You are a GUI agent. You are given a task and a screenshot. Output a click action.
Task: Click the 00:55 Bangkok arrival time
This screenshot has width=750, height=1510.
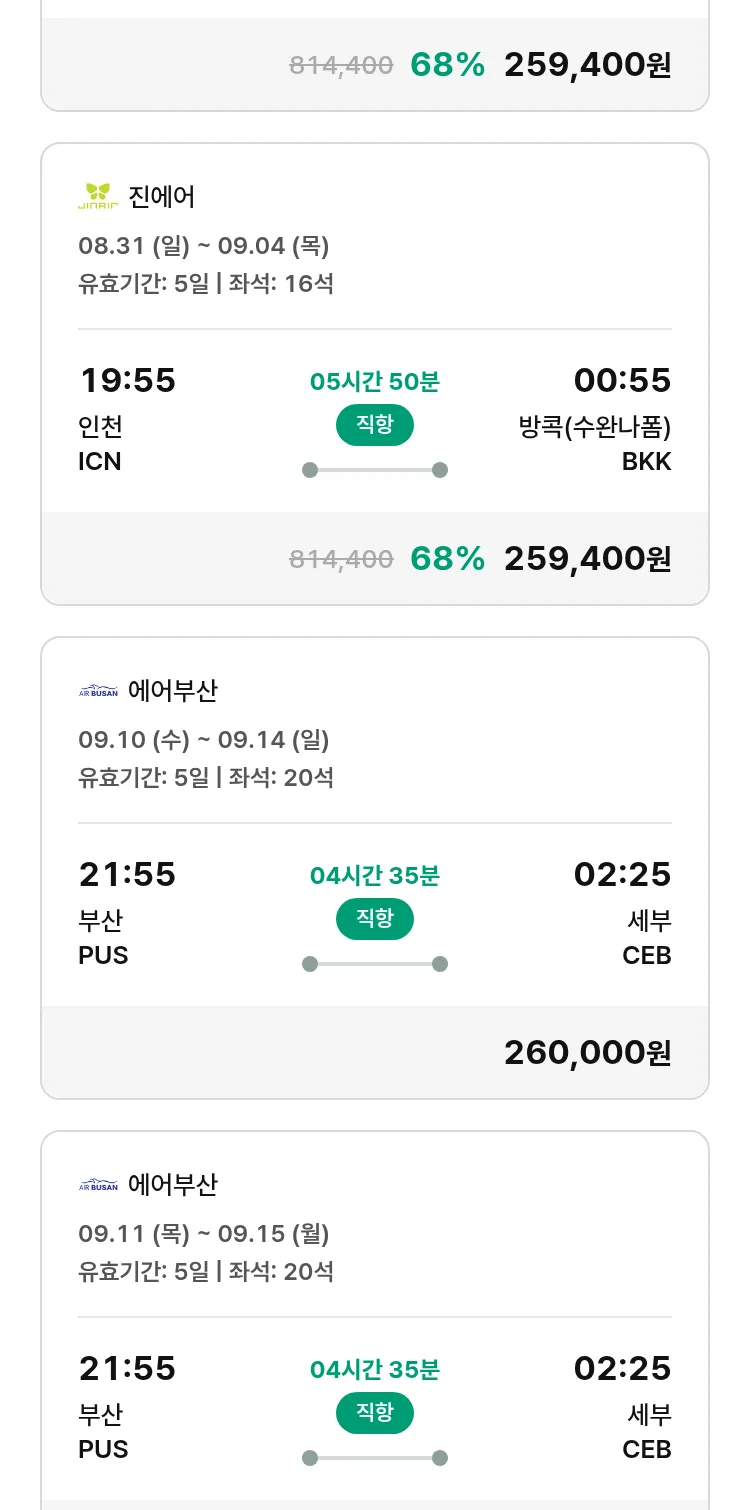click(x=622, y=381)
